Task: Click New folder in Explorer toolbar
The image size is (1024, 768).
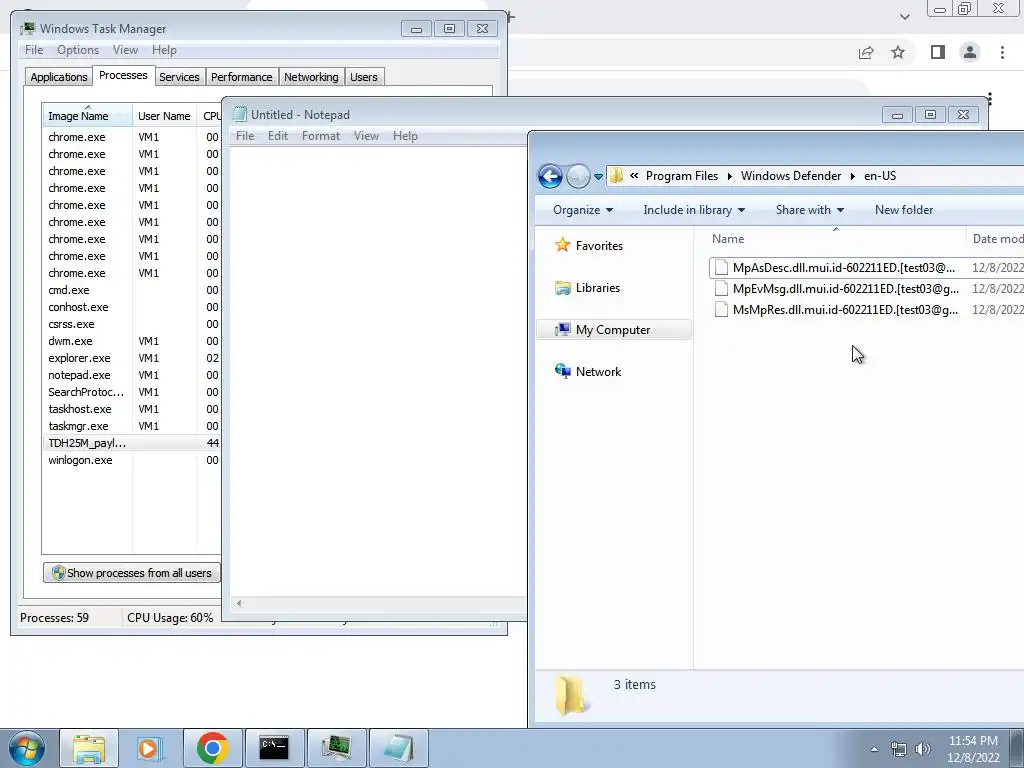Action: pyautogui.click(x=904, y=210)
